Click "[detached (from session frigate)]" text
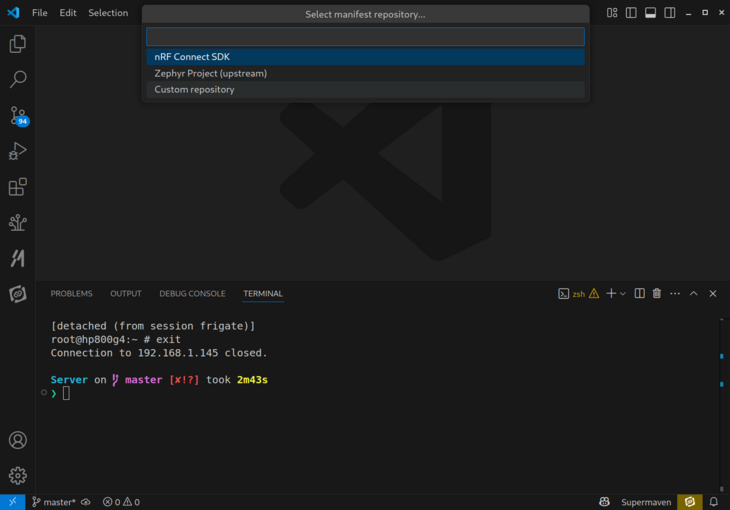 point(153,326)
